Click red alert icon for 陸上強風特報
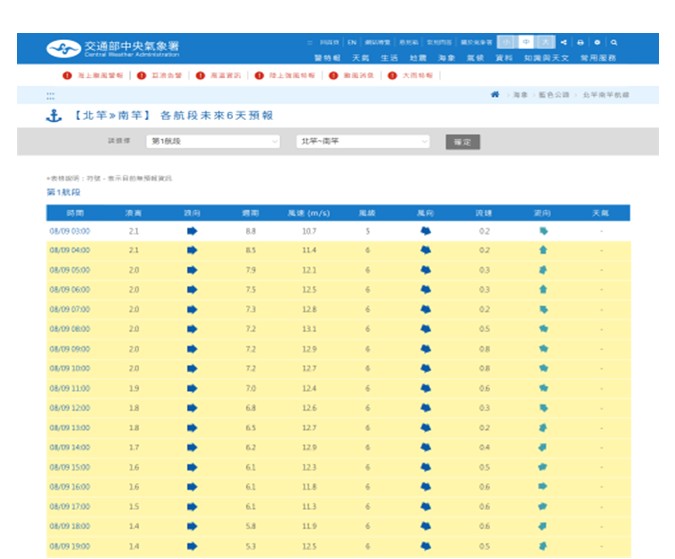 pos(259,75)
